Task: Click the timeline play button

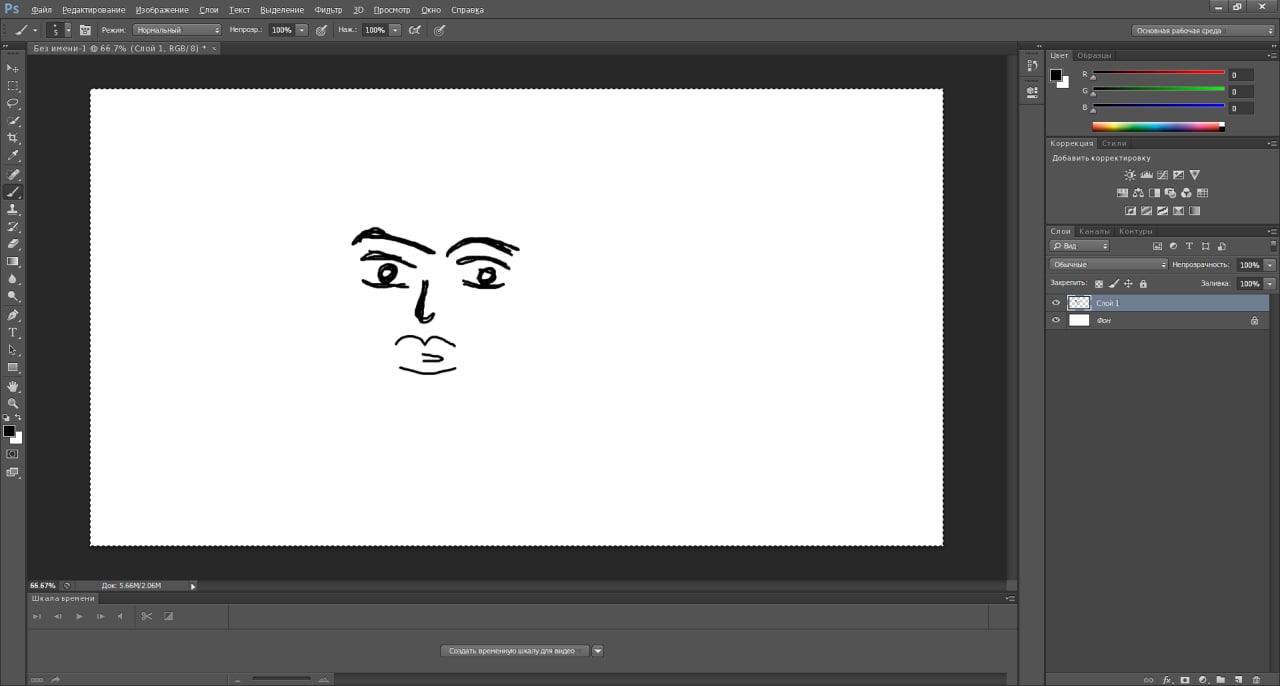Action: tap(79, 616)
